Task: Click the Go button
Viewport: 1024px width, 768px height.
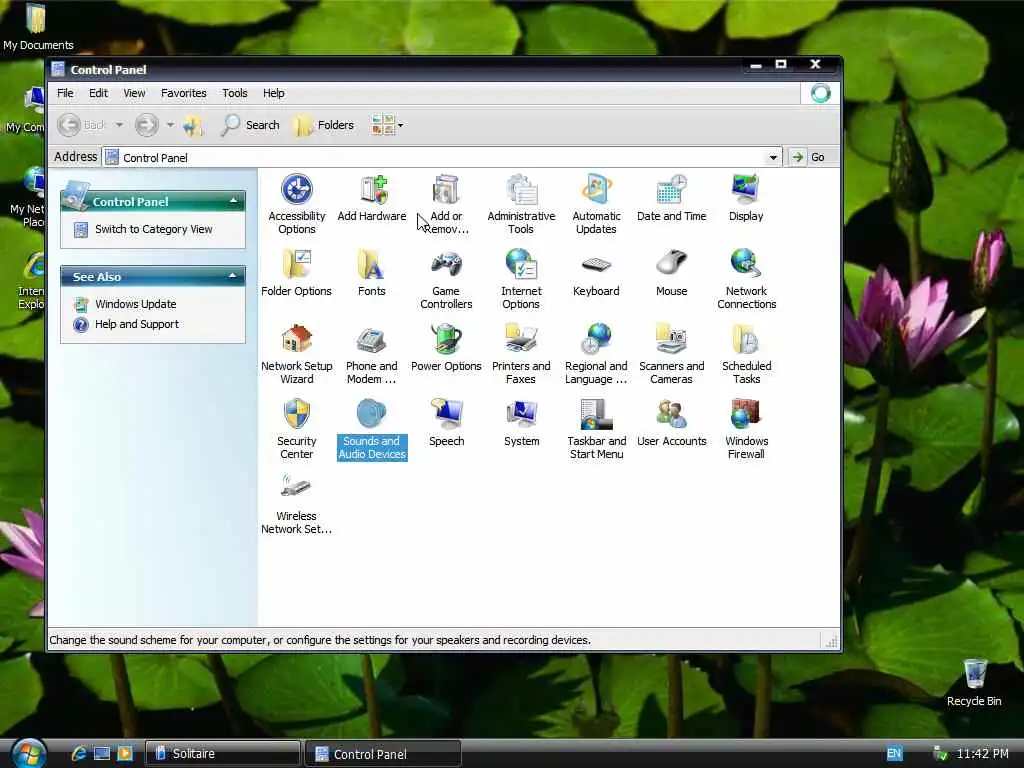Action: click(x=808, y=157)
